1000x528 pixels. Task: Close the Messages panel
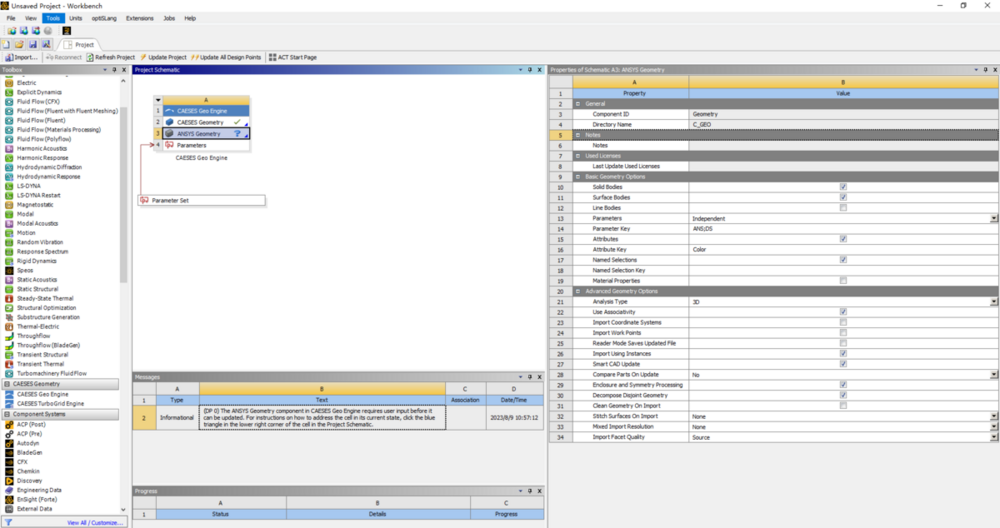tap(540, 377)
